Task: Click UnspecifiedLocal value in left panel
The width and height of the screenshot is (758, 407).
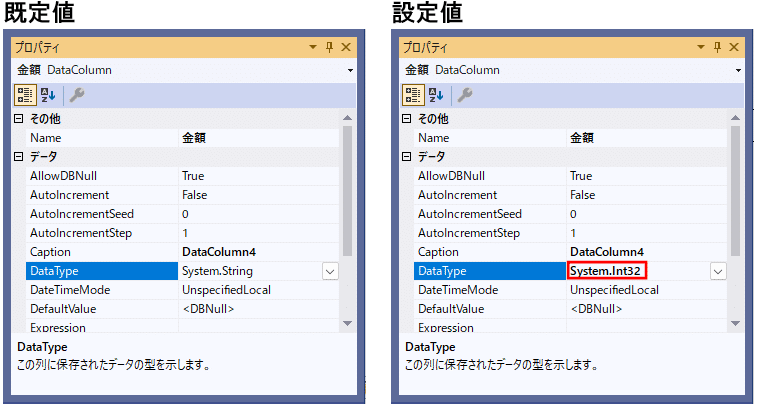Action: tap(226, 290)
